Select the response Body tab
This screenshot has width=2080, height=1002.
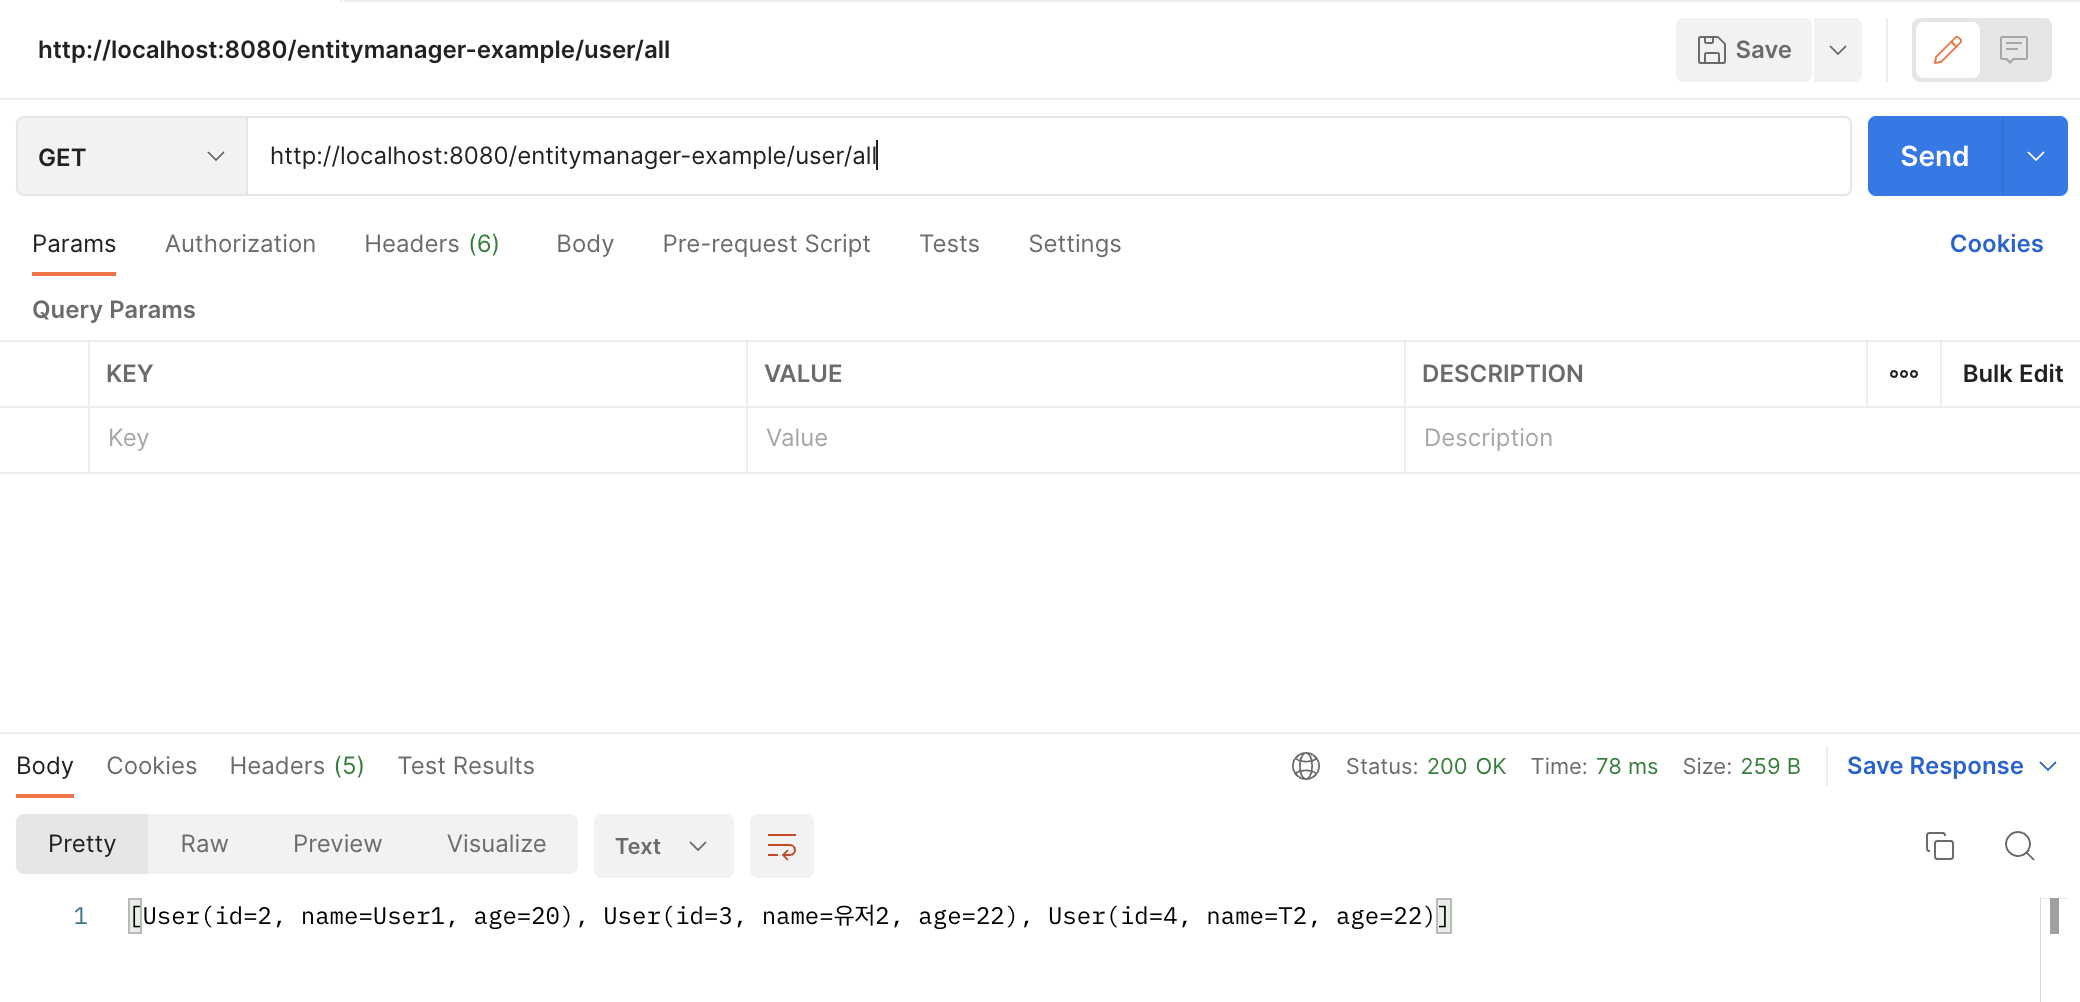pyautogui.click(x=45, y=766)
